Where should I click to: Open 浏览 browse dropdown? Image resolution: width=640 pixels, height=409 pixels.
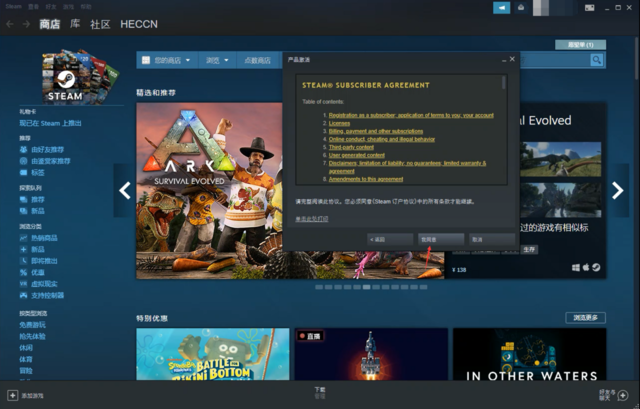coord(217,60)
